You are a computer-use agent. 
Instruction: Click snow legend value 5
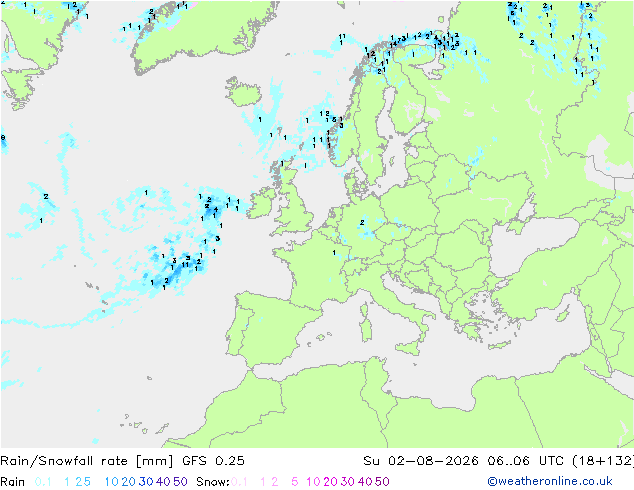pyautogui.click(x=295, y=482)
